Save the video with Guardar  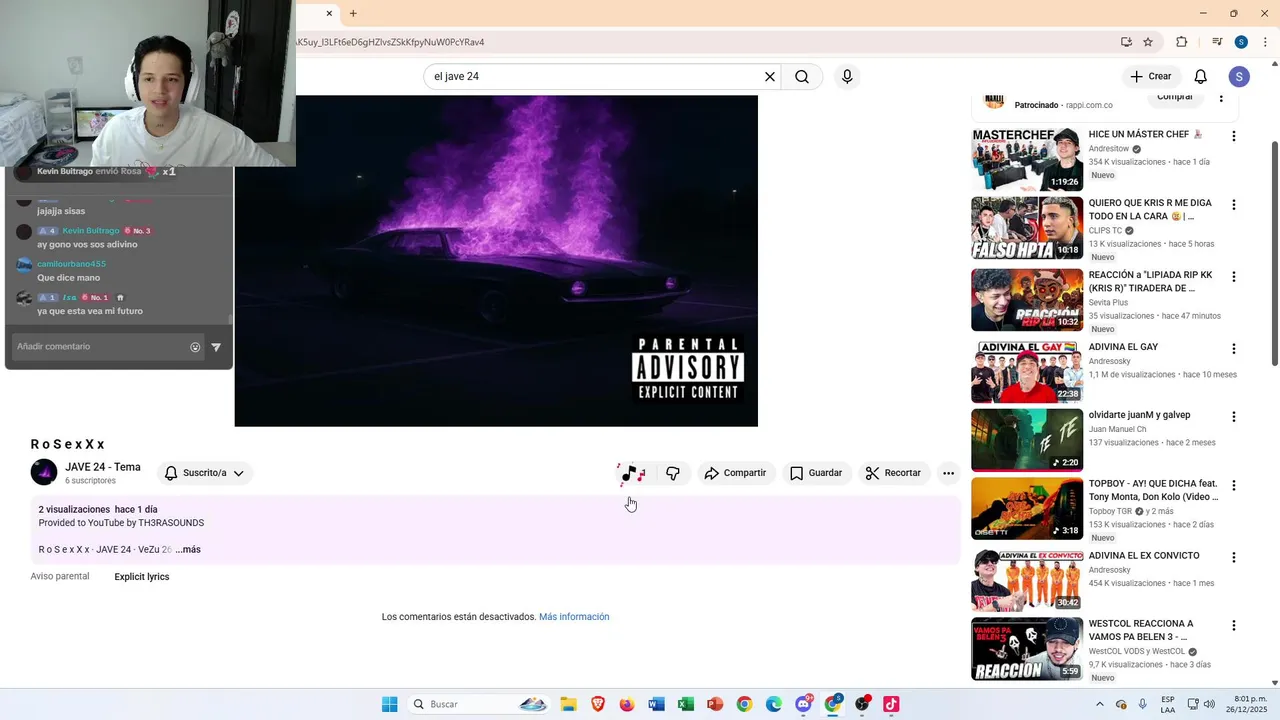[x=816, y=473]
